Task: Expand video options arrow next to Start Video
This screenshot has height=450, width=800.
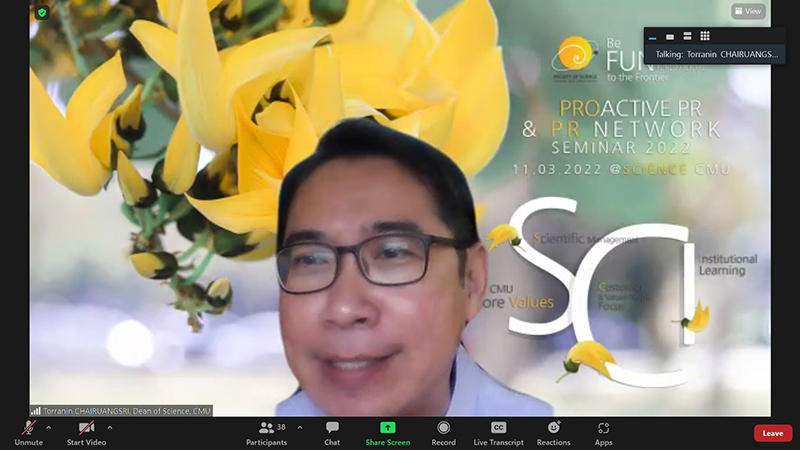Action: coord(110,428)
